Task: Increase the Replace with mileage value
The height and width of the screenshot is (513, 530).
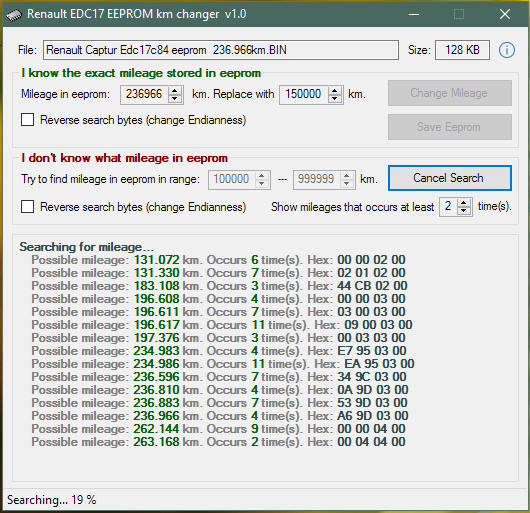Action: 334,91
